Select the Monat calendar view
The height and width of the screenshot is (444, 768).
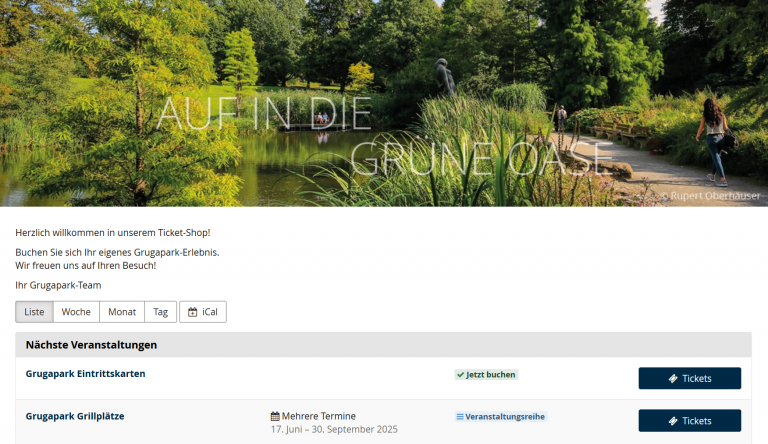click(x=122, y=312)
